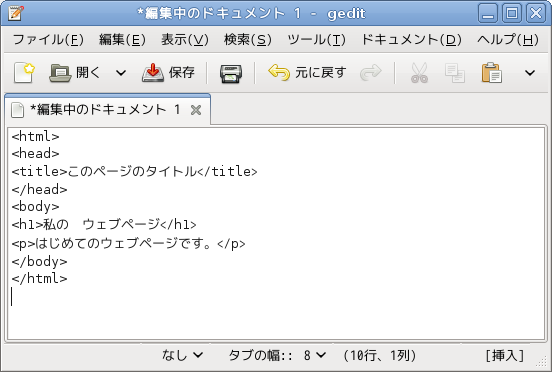Close the 編集中のドキュメント 1 tab

tap(196, 110)
